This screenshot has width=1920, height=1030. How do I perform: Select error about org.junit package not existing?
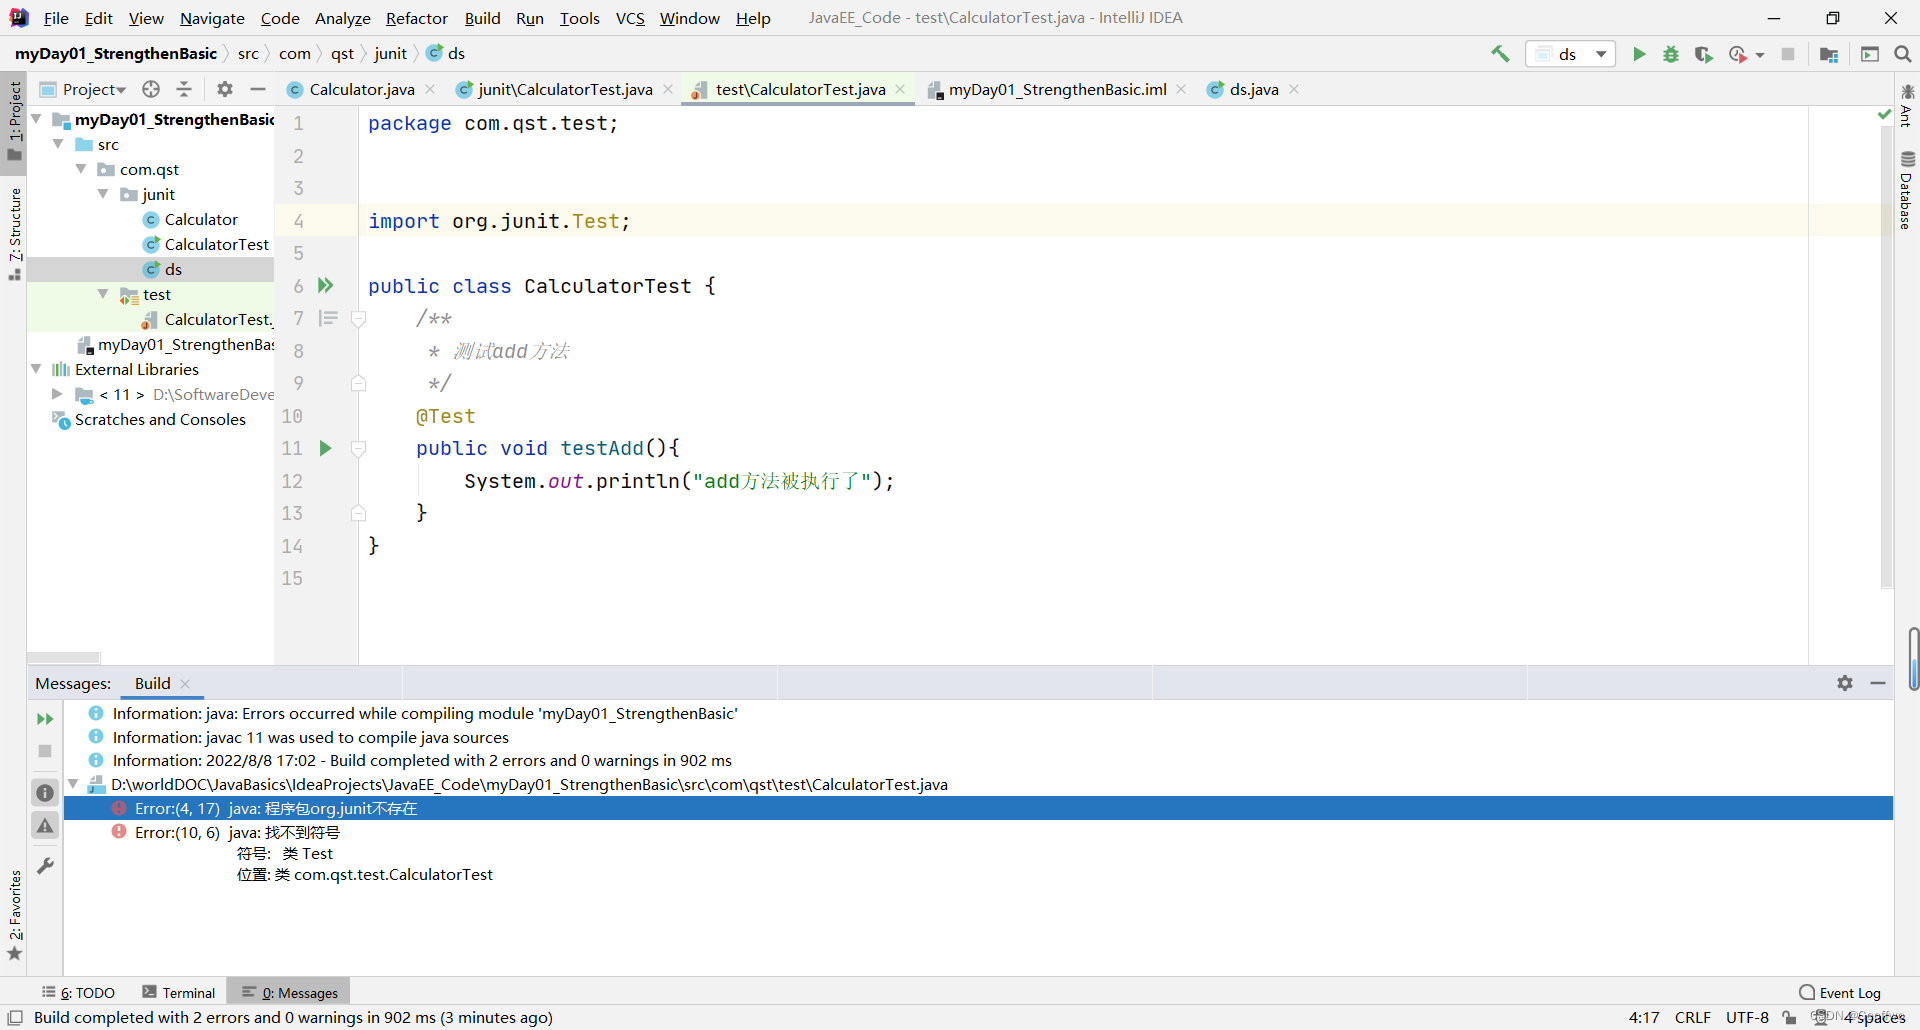tap(978, 808)
